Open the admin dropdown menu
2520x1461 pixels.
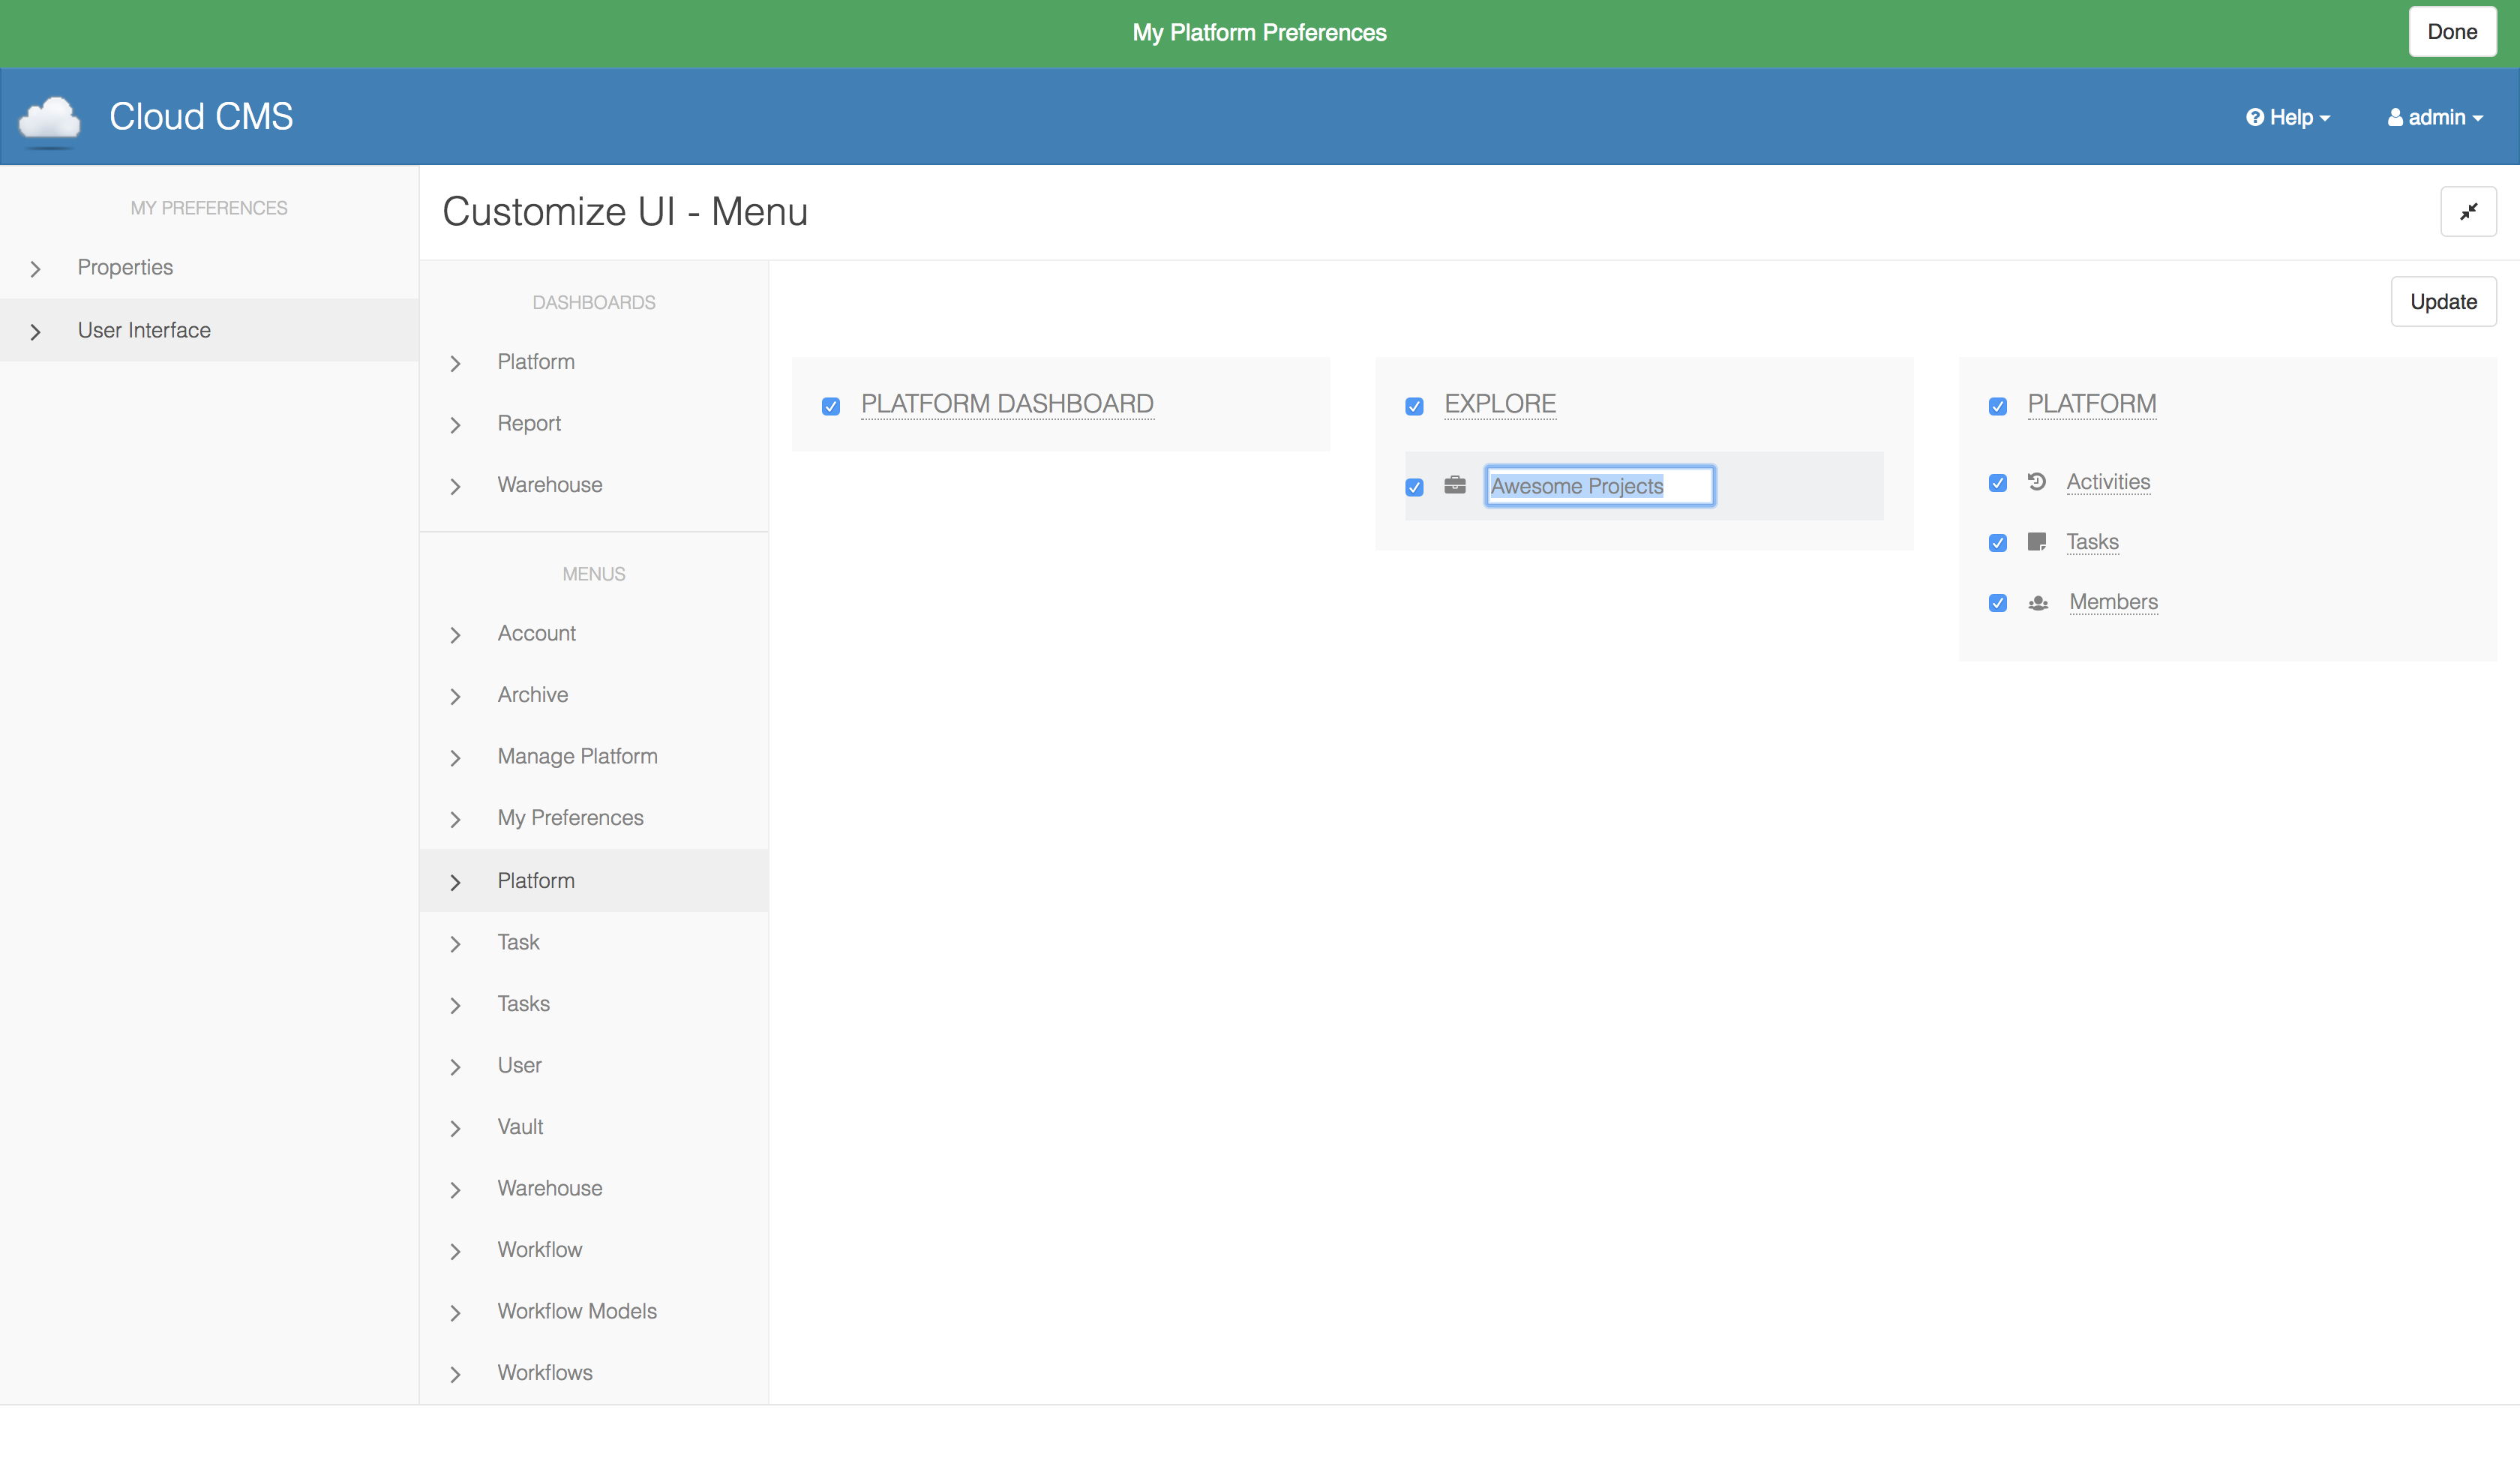(2436, 118)
